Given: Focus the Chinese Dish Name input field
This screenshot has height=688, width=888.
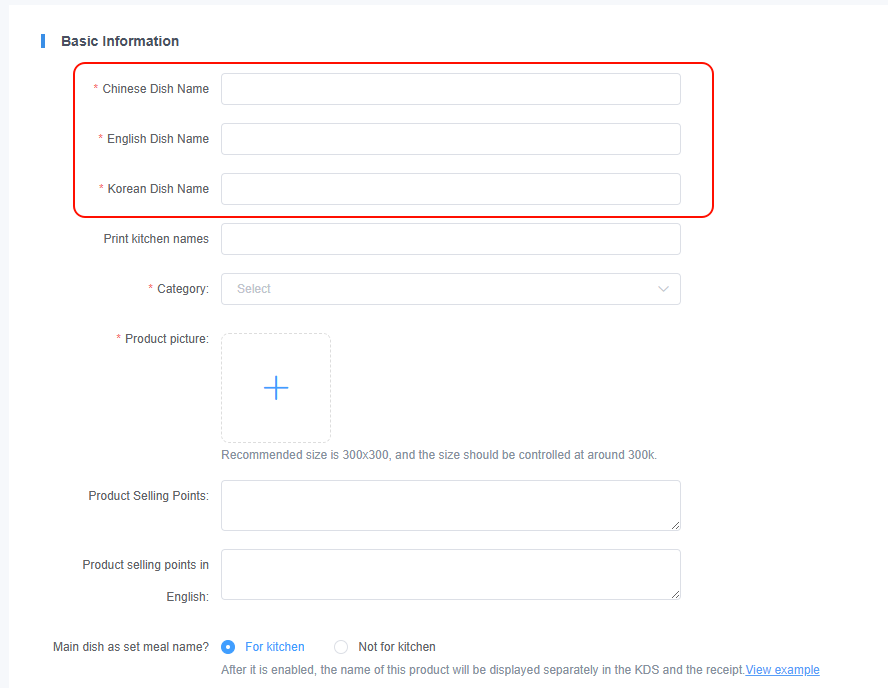Looking at the screenshot, I should point(450,89).
